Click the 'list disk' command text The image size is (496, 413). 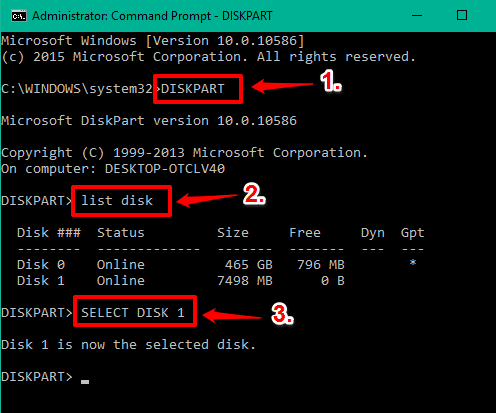coord(117,201)
